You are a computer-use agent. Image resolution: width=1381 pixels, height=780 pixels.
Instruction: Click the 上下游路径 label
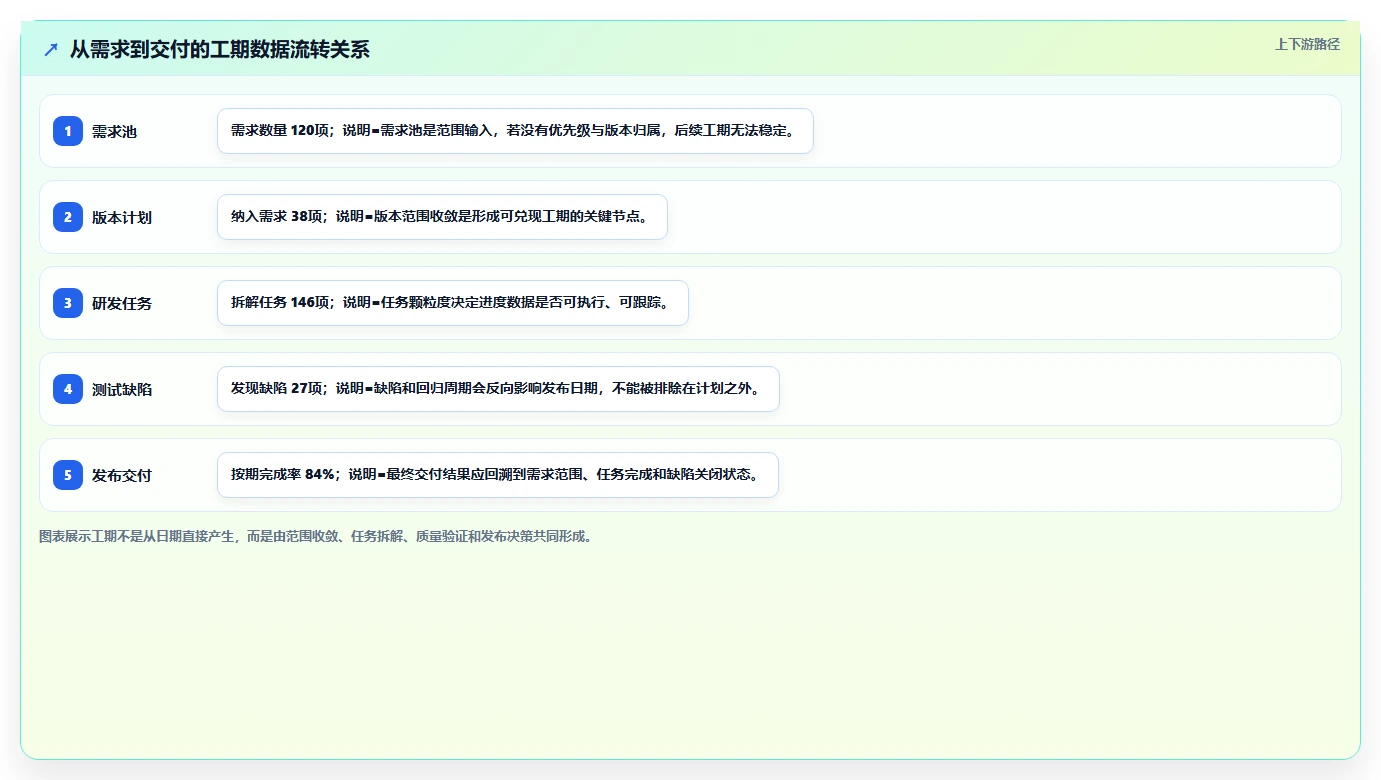point(1307,44)
